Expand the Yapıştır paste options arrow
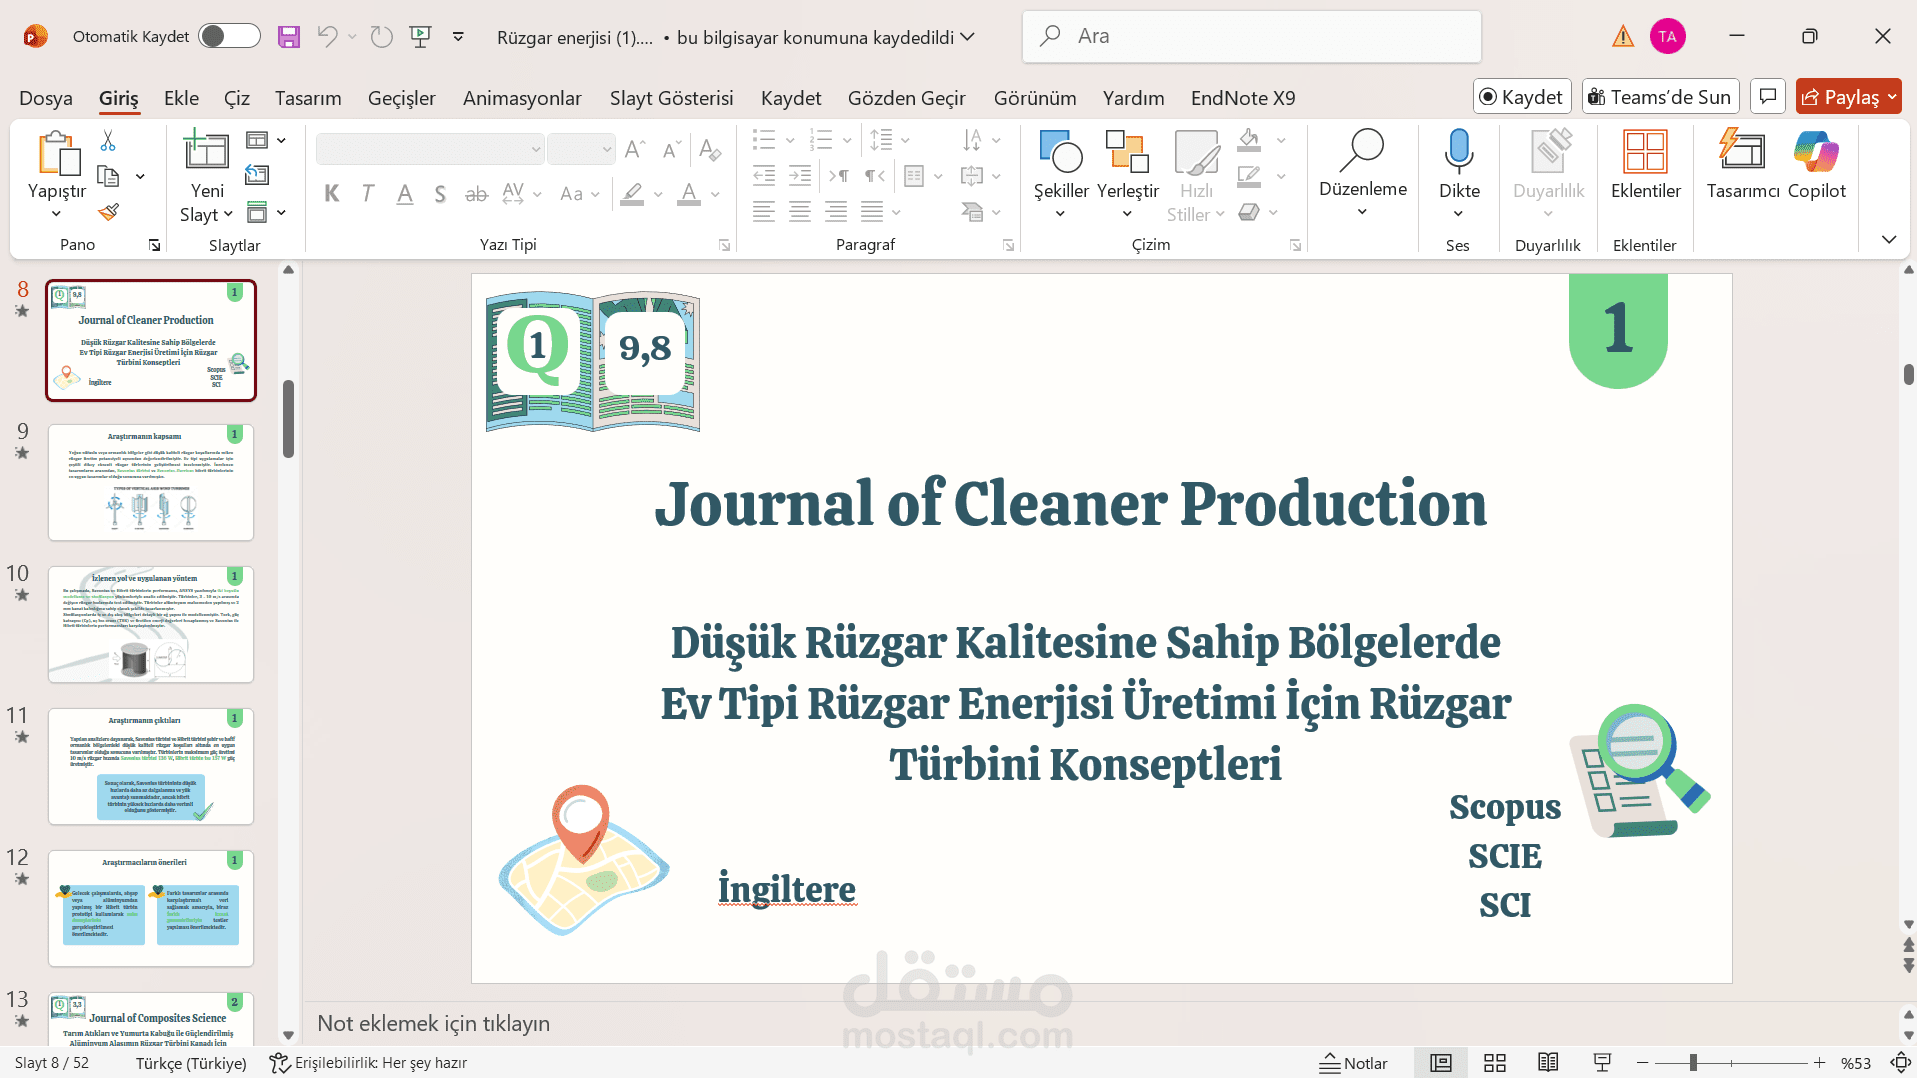The height and width of the screenshot is (1078, 1917). 57,214
